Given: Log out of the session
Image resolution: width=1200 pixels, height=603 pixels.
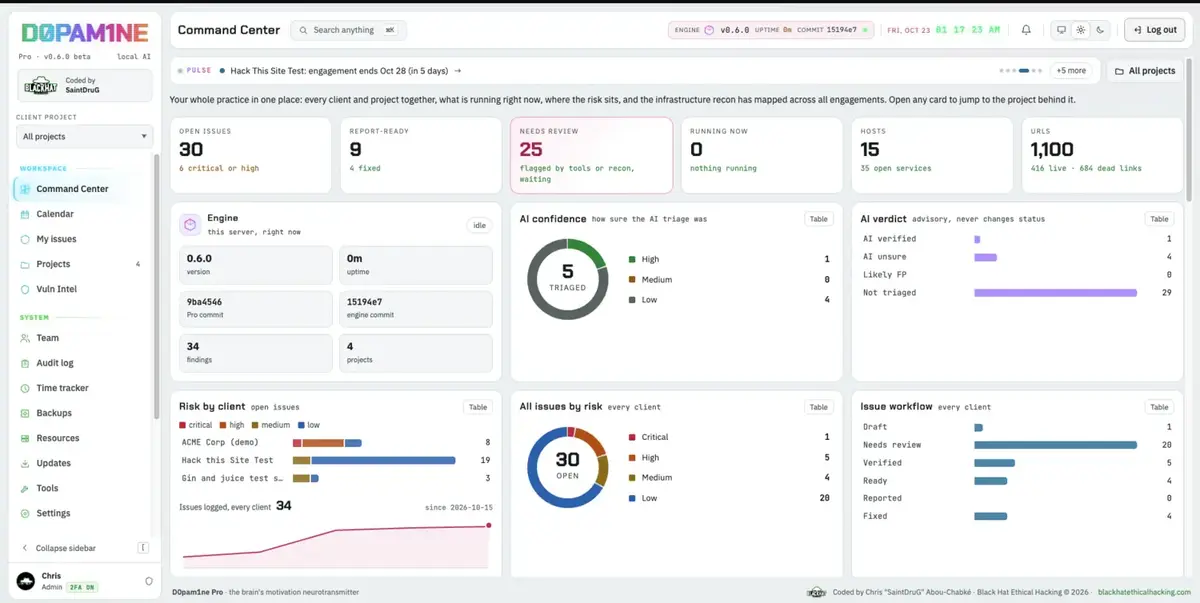Looking at the screenshot, I should pyautogui.click(x=1154, y=30).
